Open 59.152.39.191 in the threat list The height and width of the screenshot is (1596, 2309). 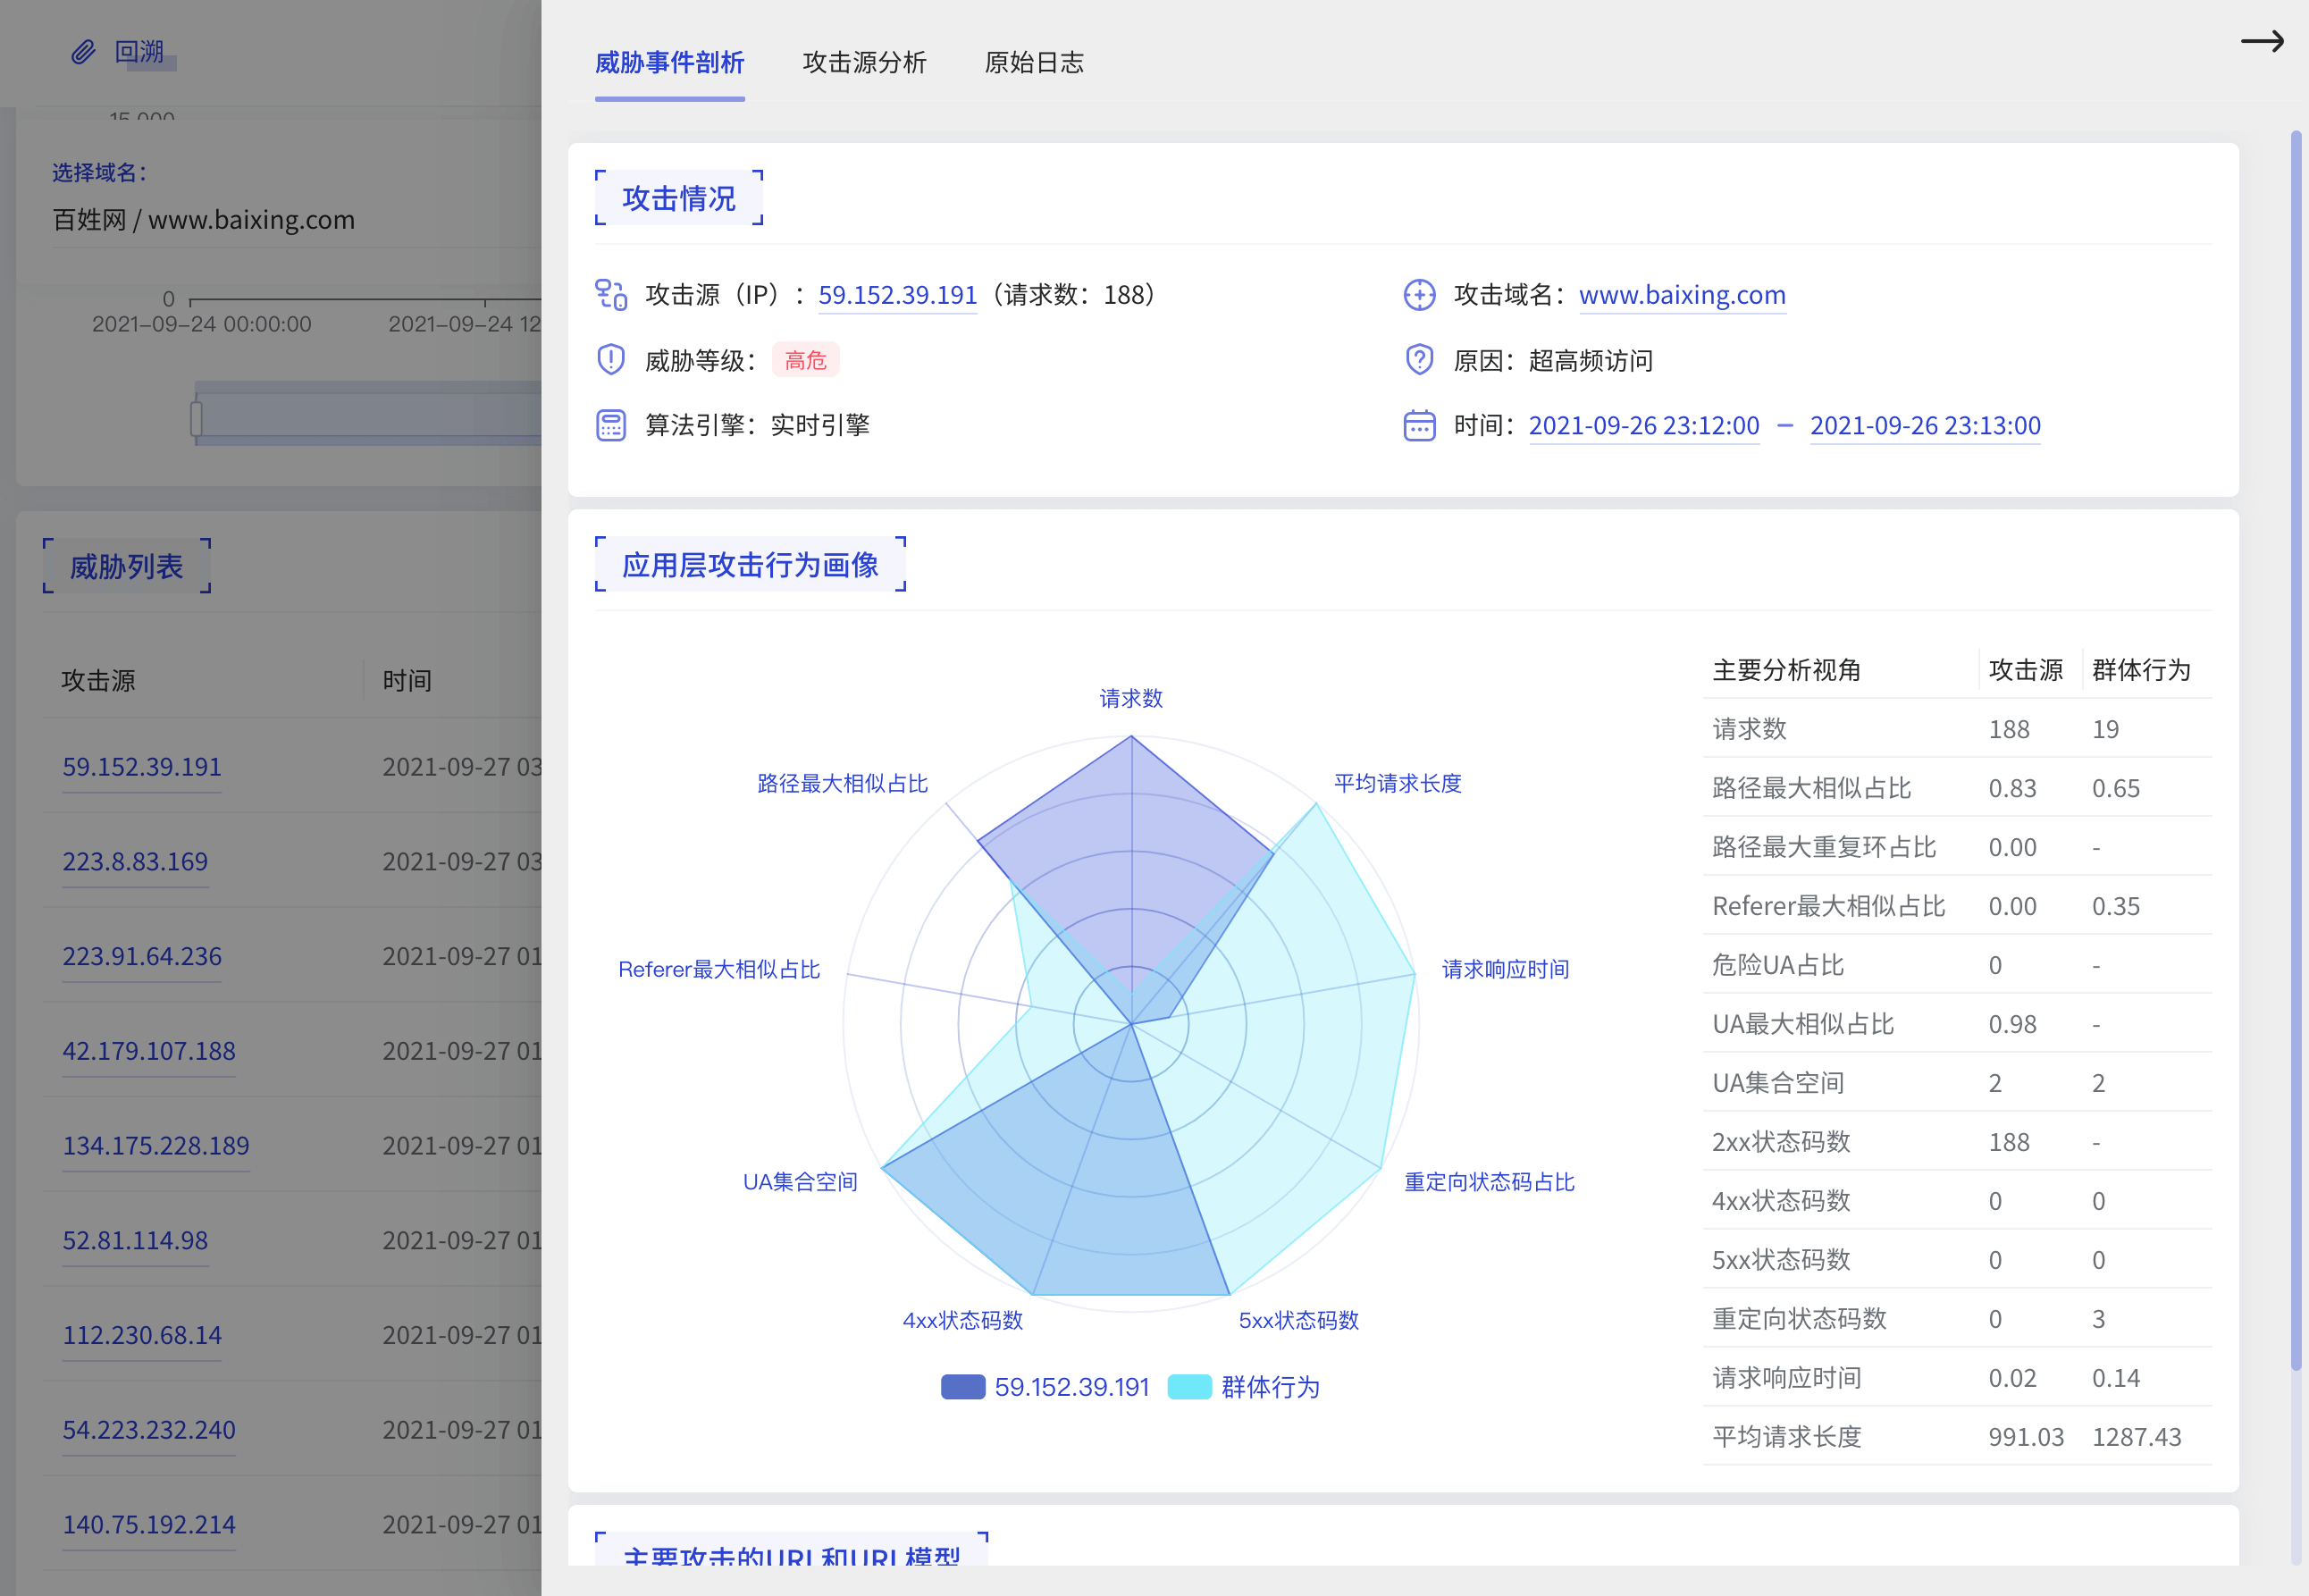pos(142,767)
